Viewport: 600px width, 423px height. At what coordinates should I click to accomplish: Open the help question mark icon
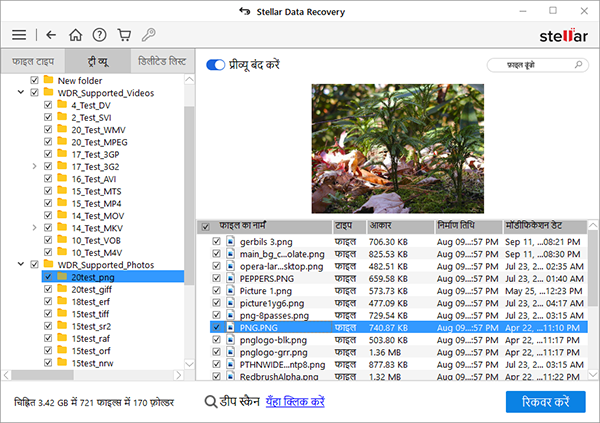pos(99,35)
